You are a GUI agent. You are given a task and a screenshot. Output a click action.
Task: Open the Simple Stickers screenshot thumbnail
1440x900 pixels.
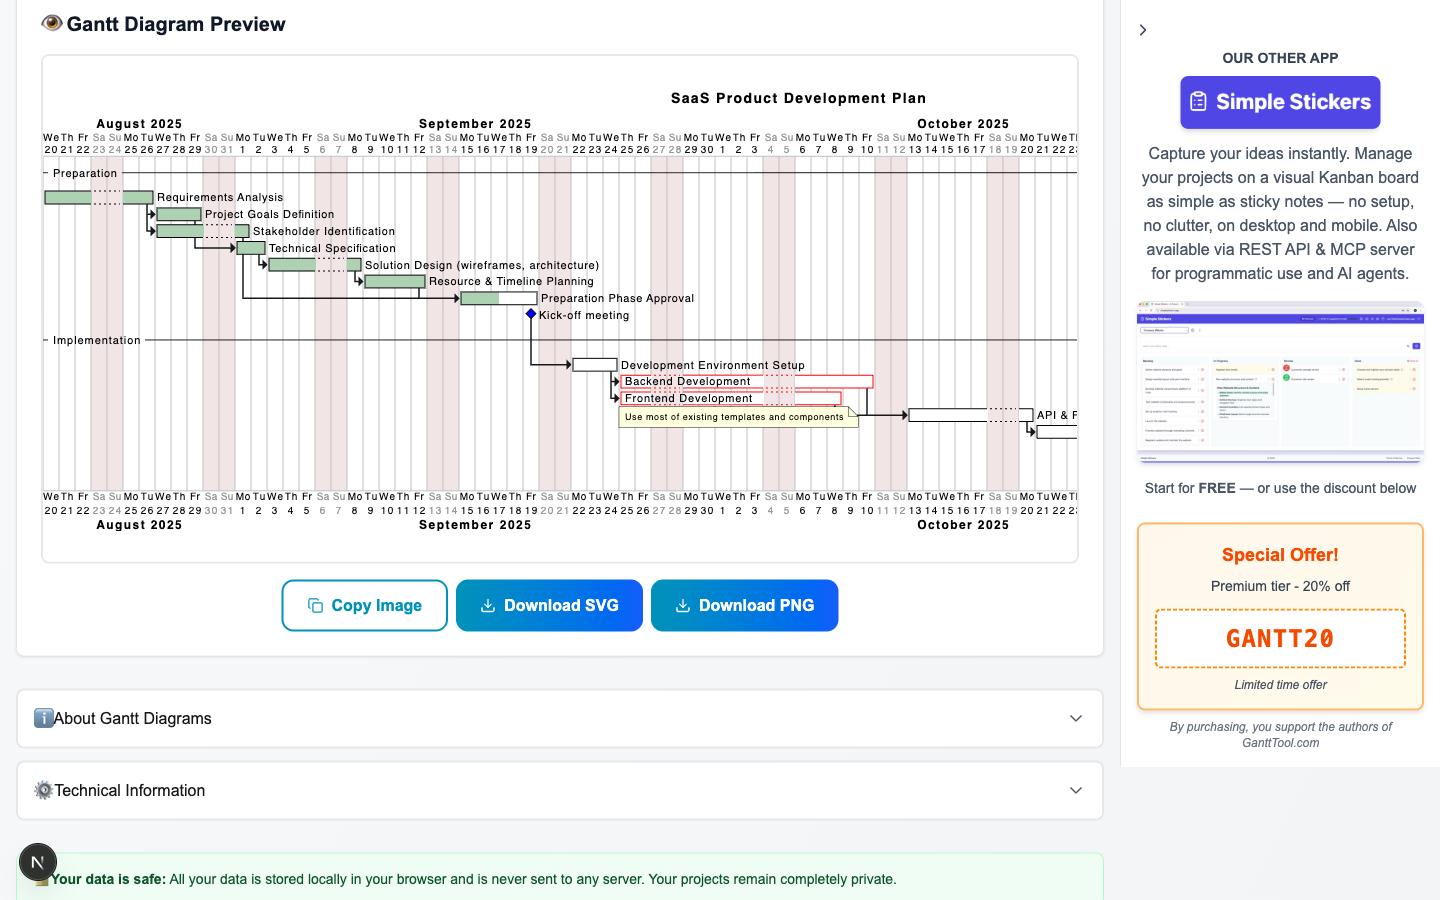point(1280,382)
